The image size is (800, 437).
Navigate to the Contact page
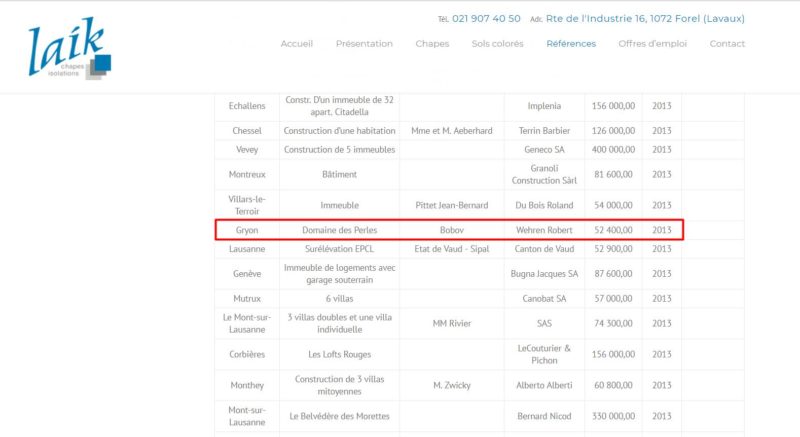(727, 44)
